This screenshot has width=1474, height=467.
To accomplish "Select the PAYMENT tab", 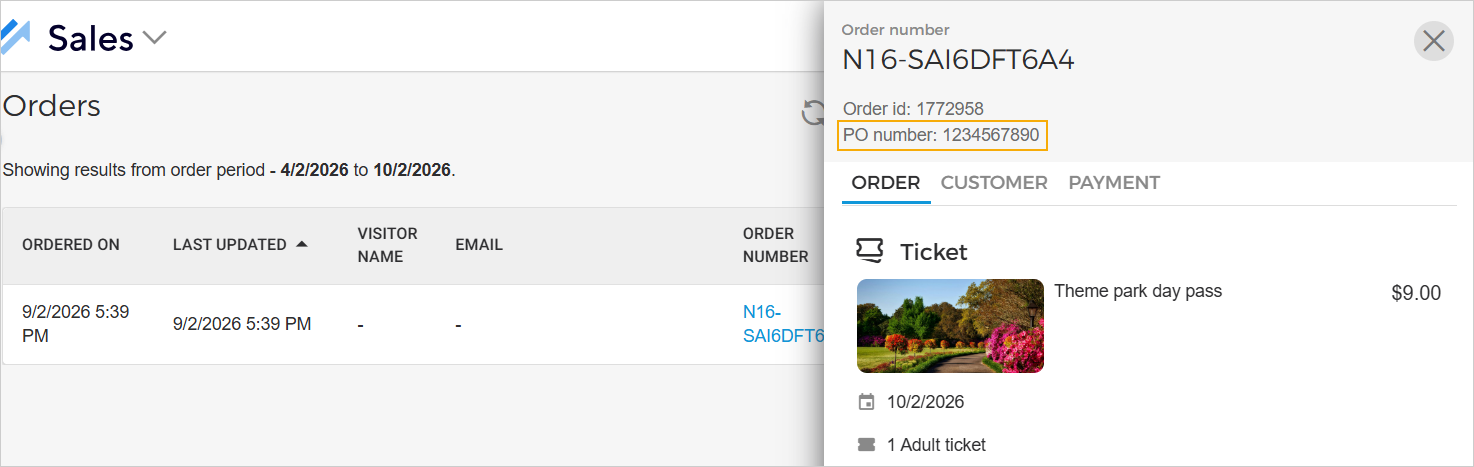I will click(x=1114, y=183).
